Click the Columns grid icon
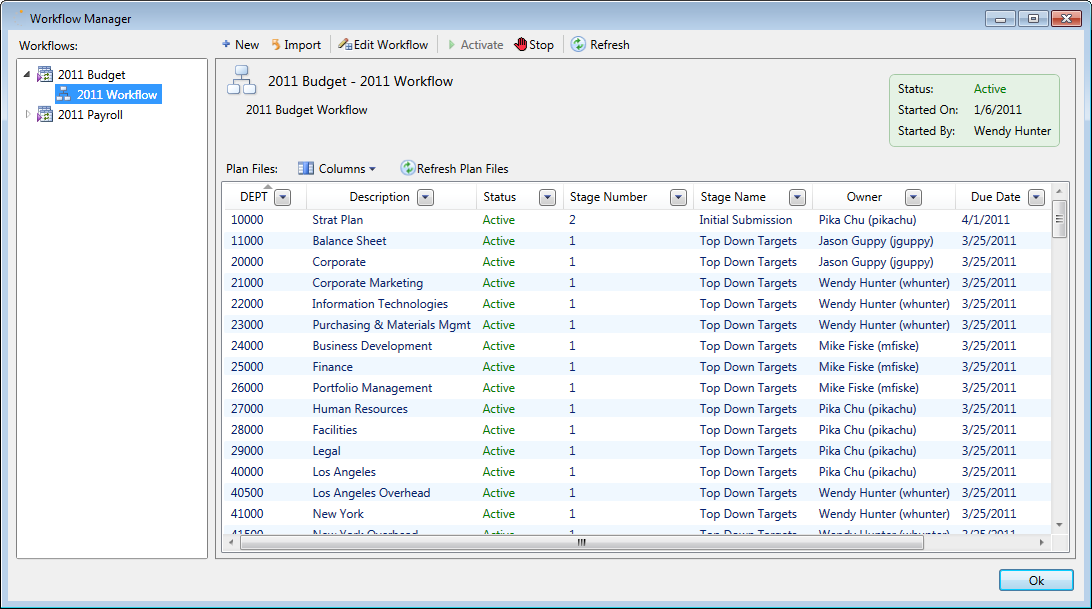The height and width of the screenshot is (609, 1092). (x=306, y=169)
